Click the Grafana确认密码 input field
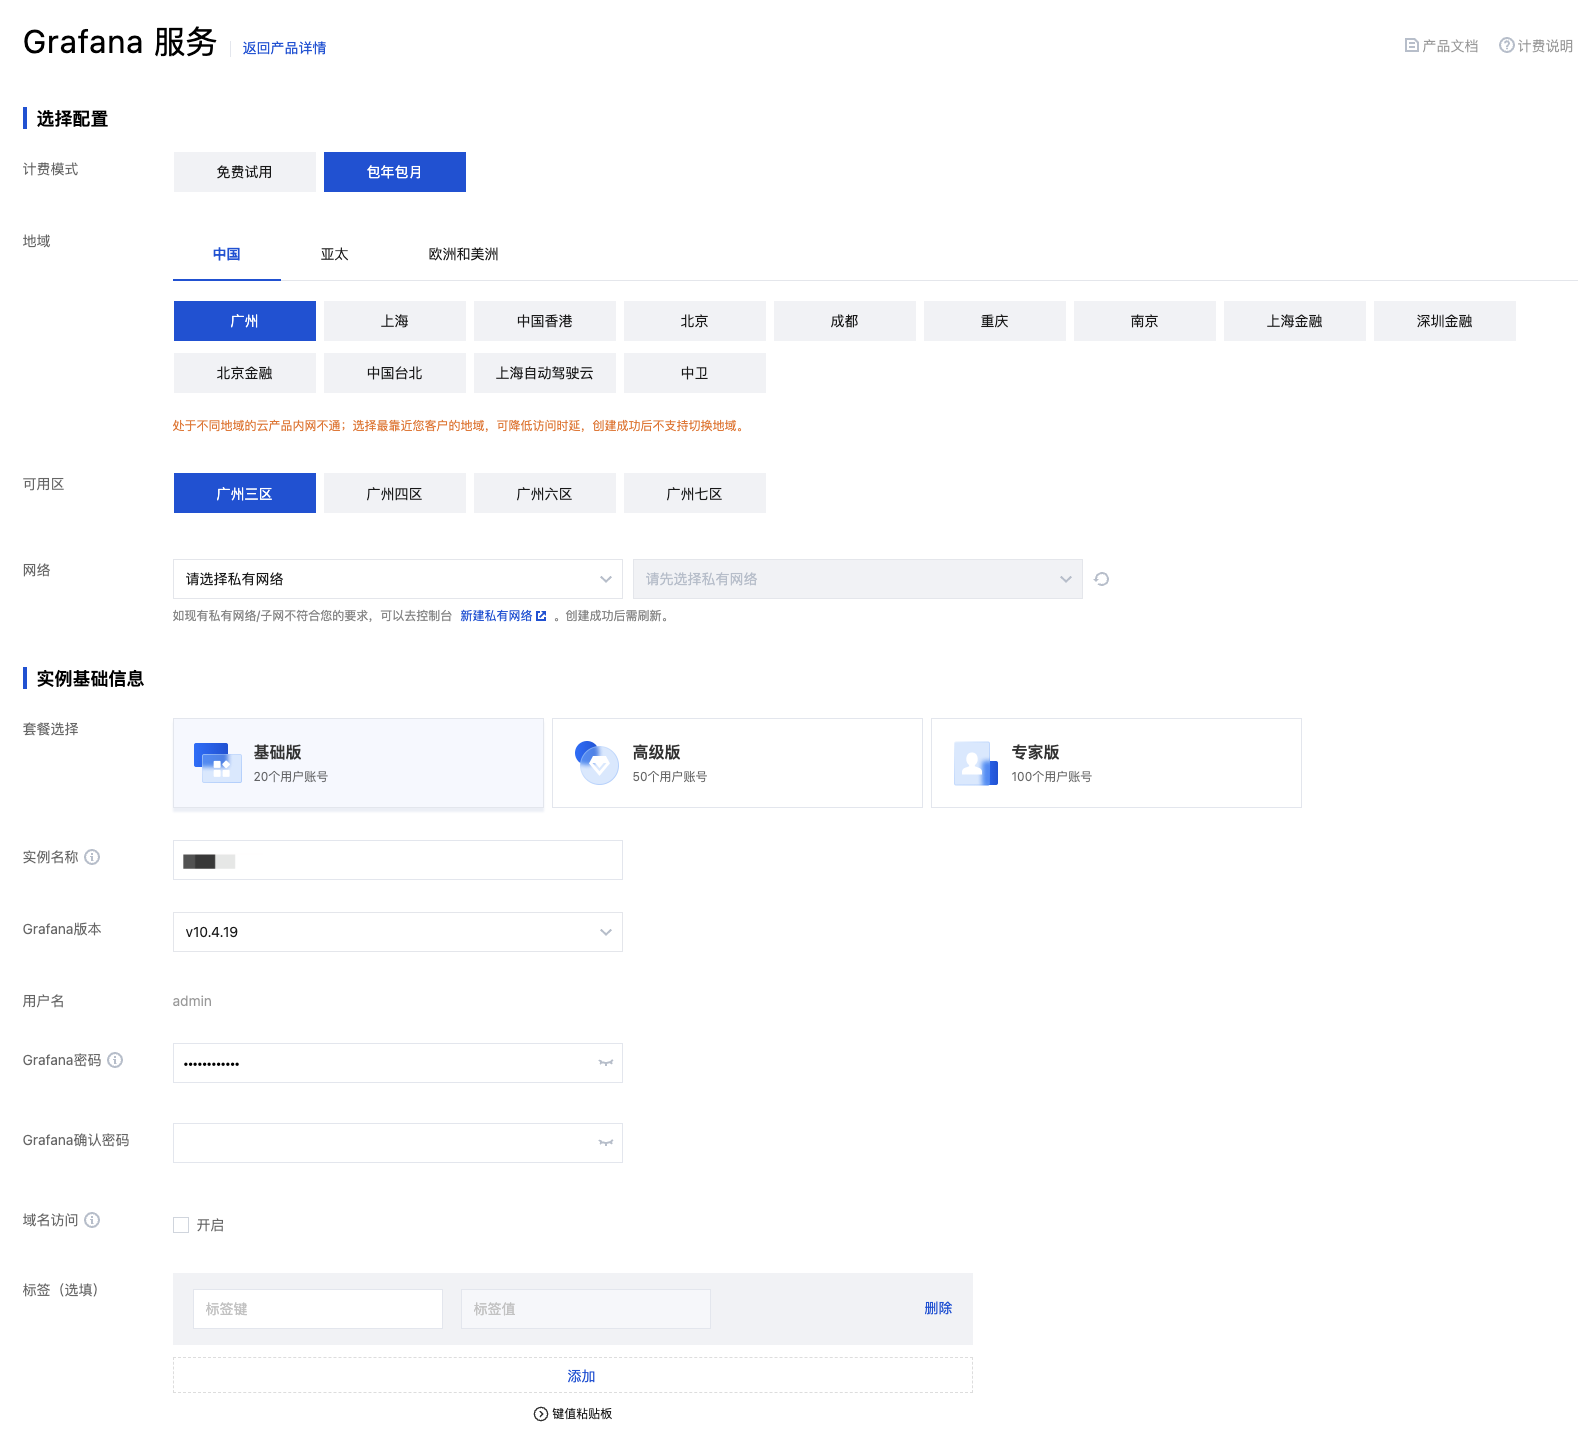 coord(398,1143)
